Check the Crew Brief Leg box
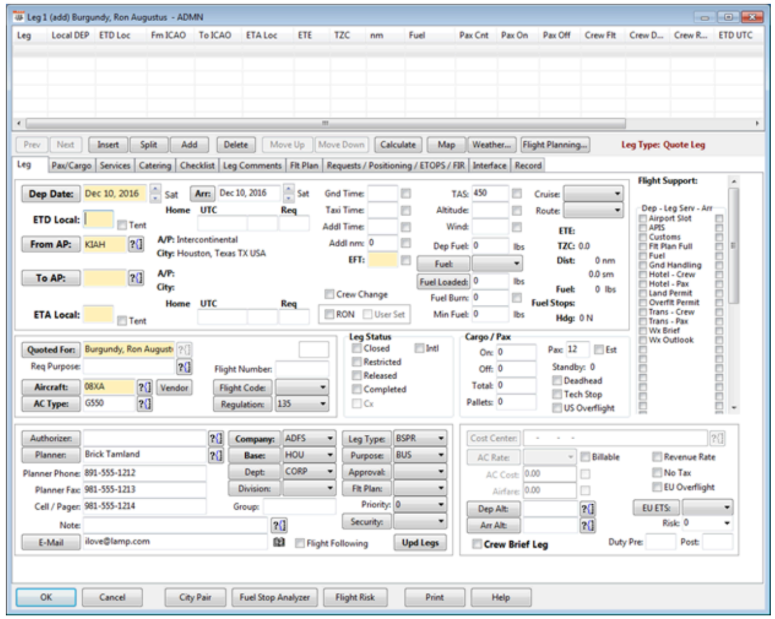 point(477,544)
